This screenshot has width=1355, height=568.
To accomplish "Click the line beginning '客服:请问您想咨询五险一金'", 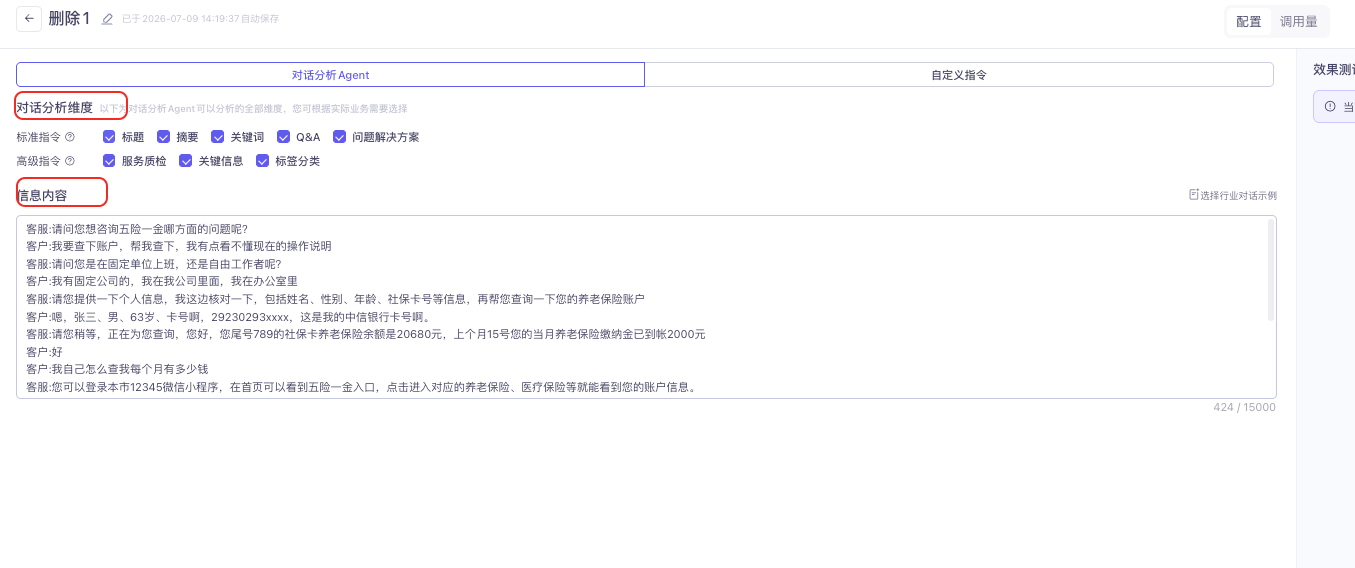I will click(x=137, y=229).
